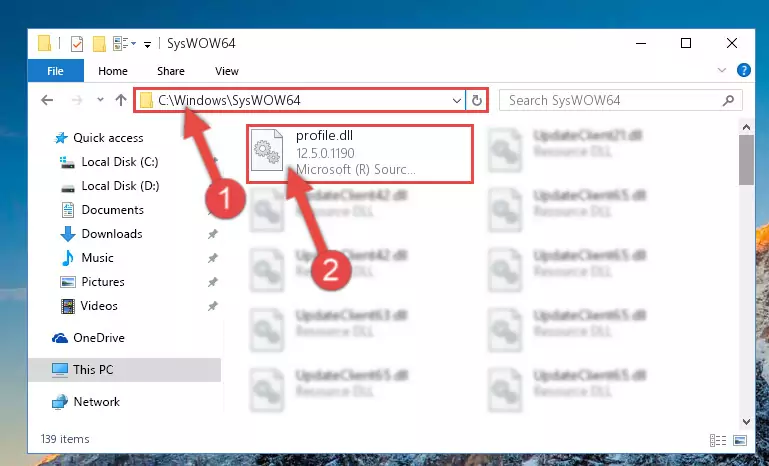Switch to the Share ribbon tab
The image size is (769, 466).
171,71
